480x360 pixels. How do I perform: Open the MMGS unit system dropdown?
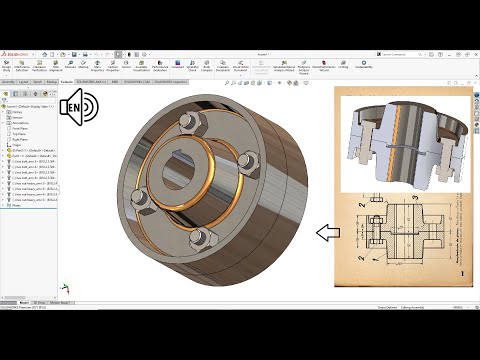467,307
